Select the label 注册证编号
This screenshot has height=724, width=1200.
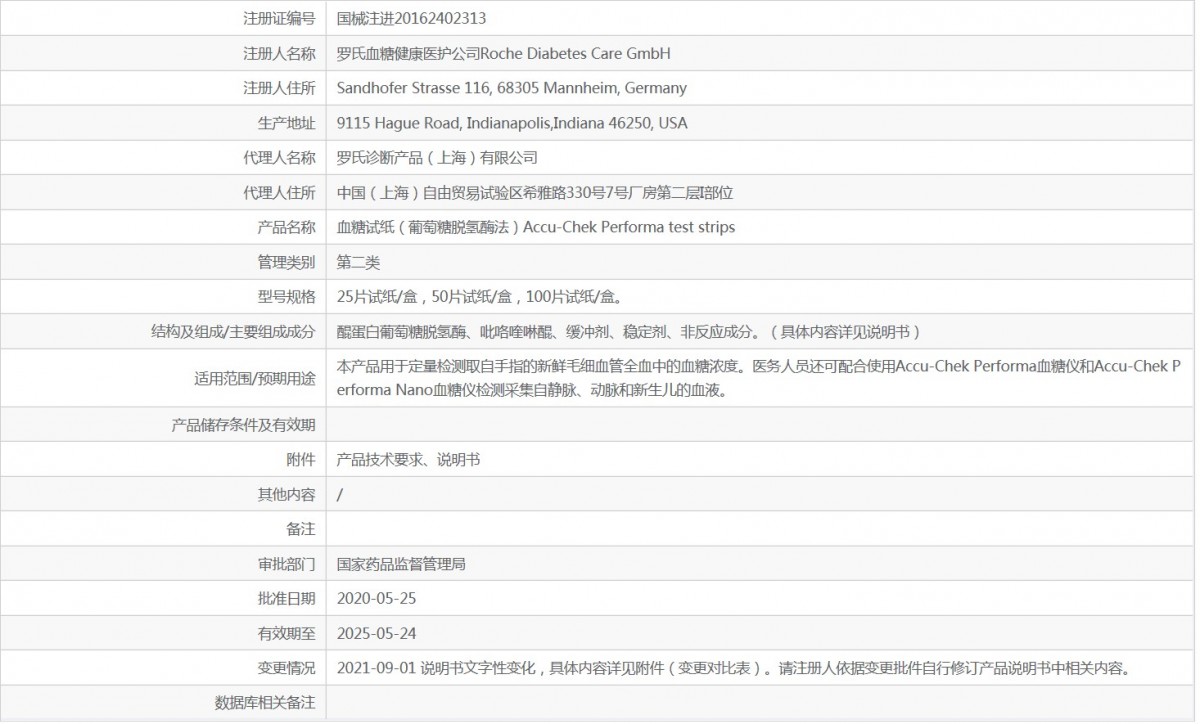tap(279, 18)
